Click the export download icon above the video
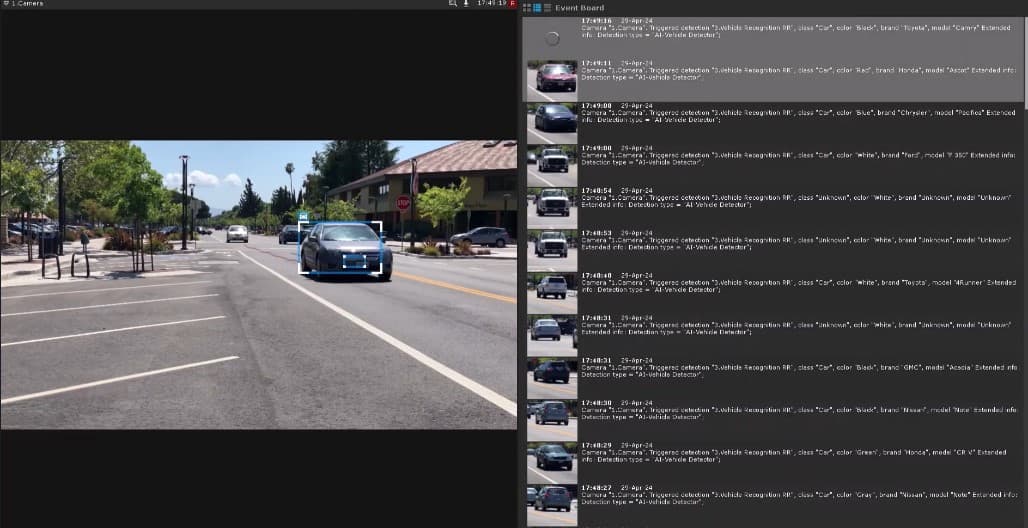 click(x=466, y=3)
